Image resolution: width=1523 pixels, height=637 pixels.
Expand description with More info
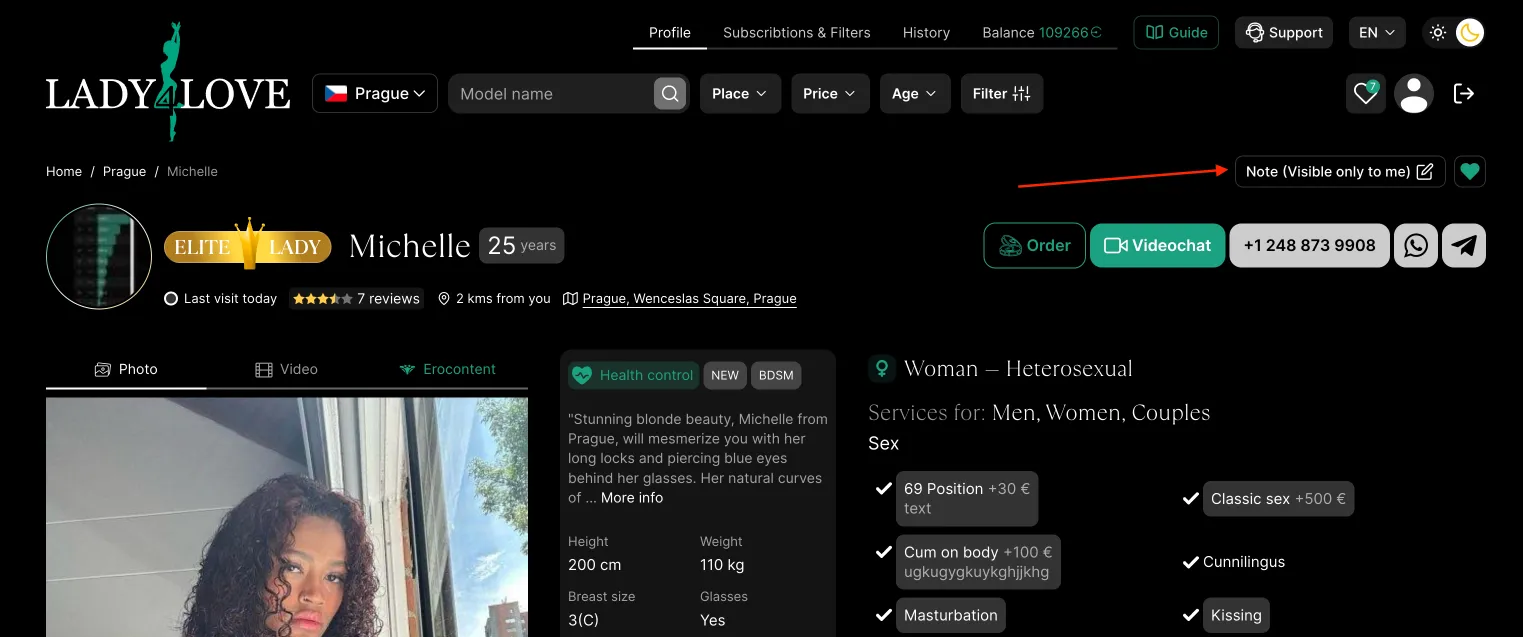click(x=632, y=498)
